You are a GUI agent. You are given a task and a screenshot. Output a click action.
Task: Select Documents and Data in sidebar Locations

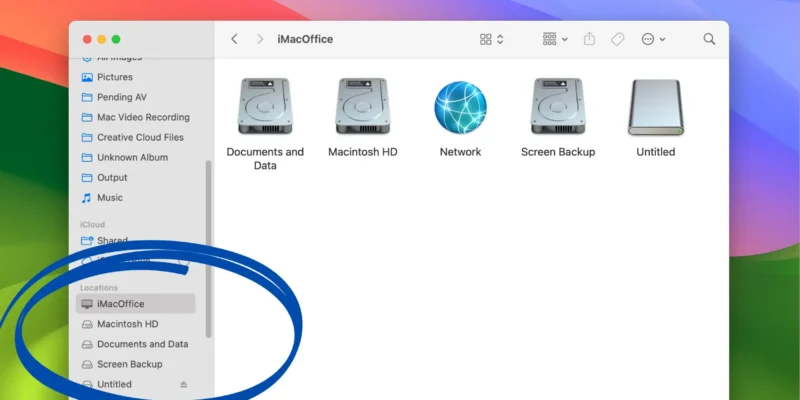pos(136,344)
